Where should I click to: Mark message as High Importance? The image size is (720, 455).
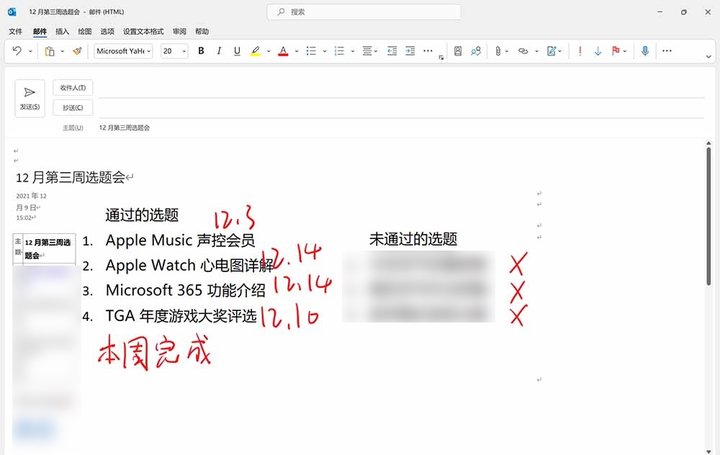(x=579, y=51)
